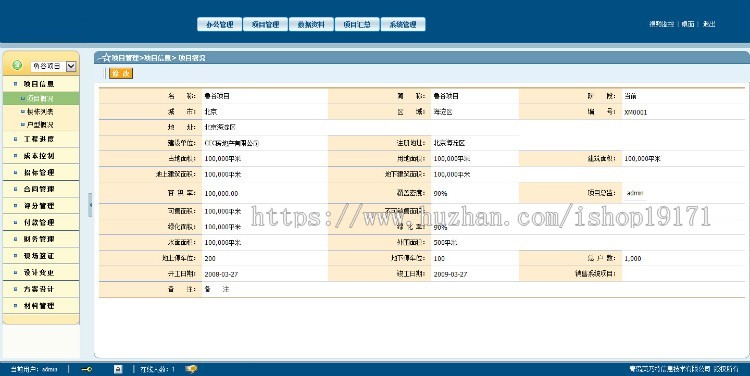Expand 现场签证 sidebar section
Screen dimensions: 750x376
coord(39,256)
